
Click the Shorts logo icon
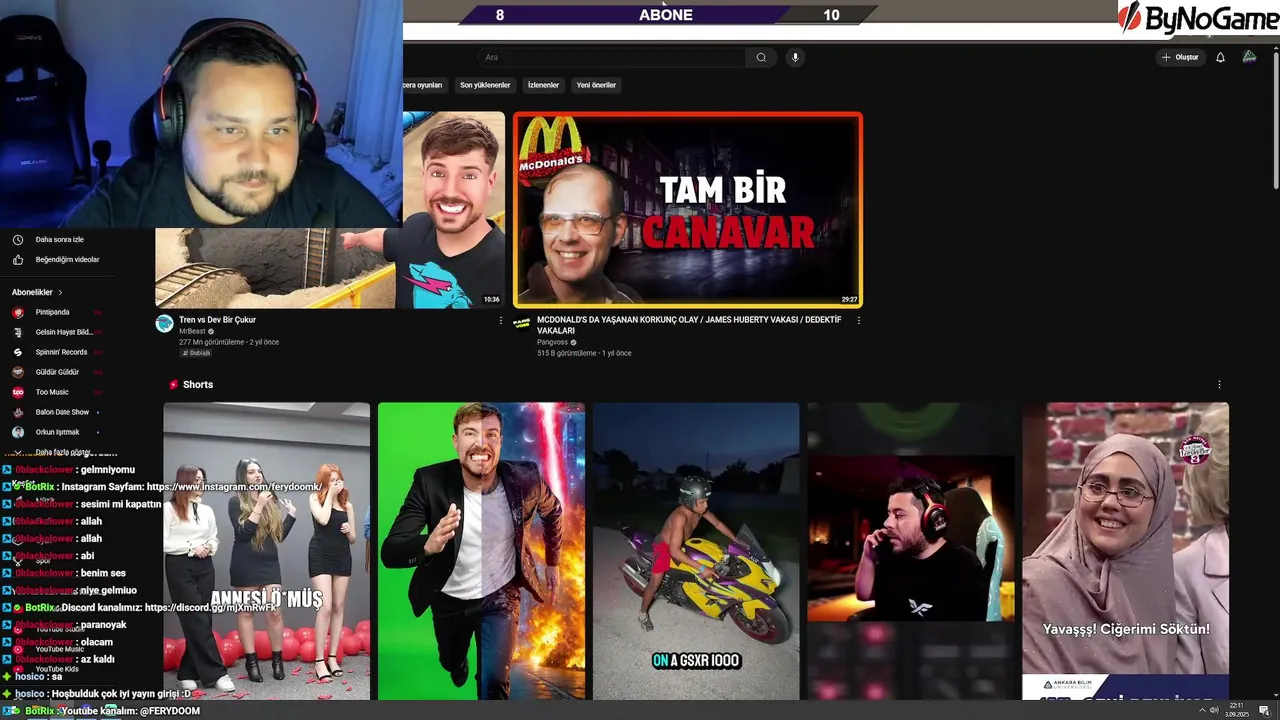[x=174, y=384]
